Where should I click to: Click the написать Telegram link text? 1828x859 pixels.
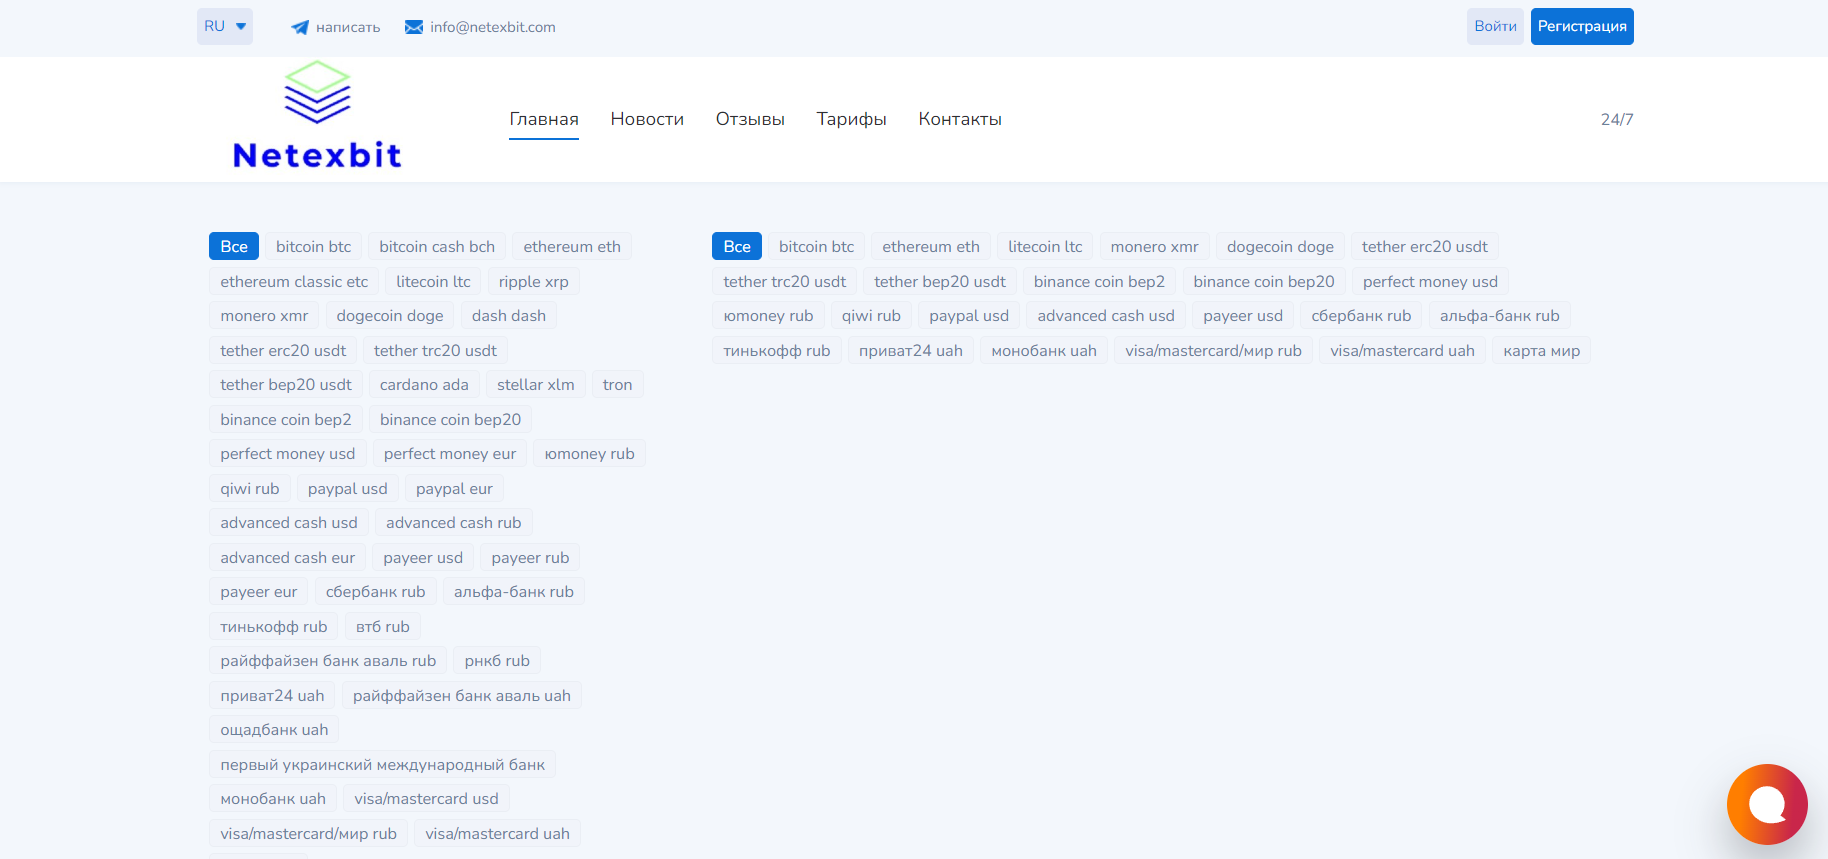point(348,27)
